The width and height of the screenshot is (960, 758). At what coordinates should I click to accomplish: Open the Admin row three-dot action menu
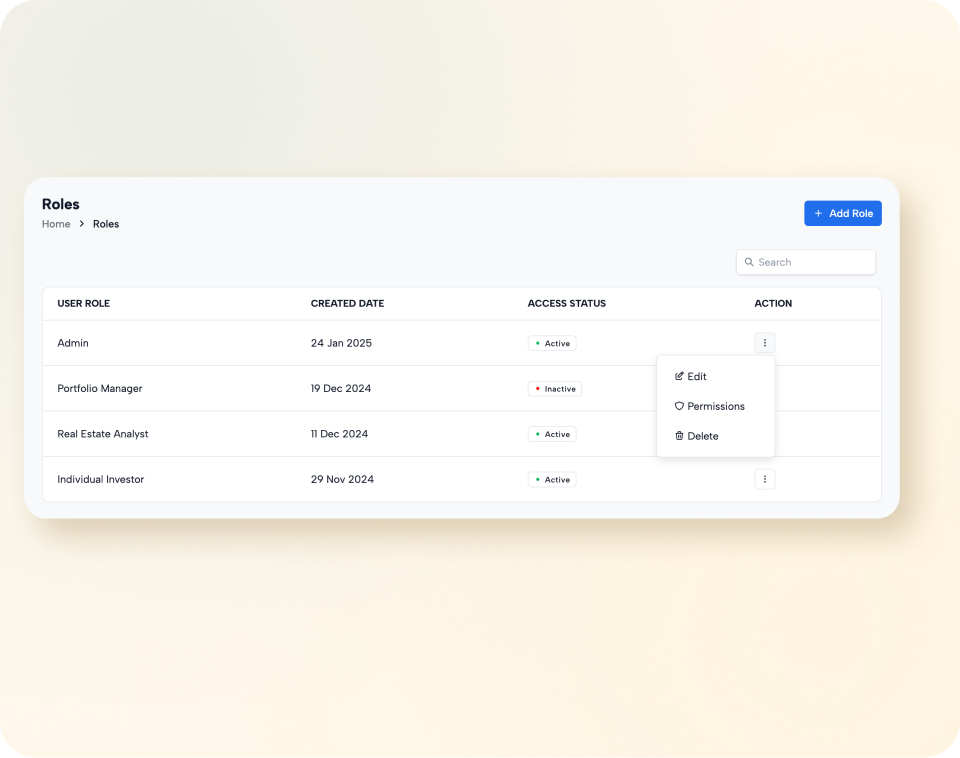tap(764, 343)
